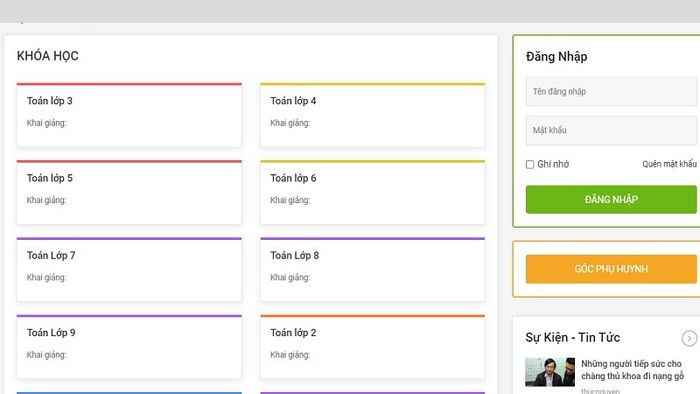Read the article Những người tiếp sức cho chàng thủ khoa
Image resolution: width=700 pixels, height=394 pixels.
click(x=632, y=370)
